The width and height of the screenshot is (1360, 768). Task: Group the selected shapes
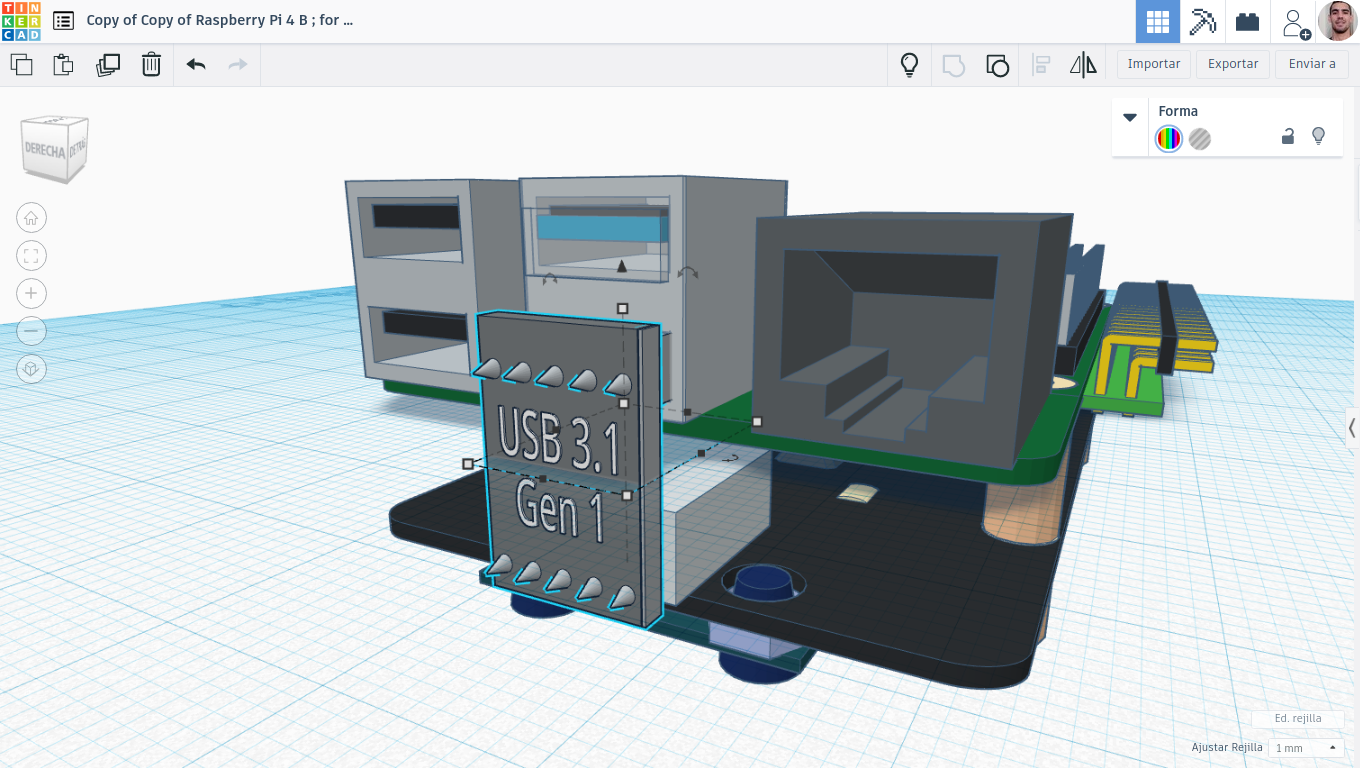(954, 65)
